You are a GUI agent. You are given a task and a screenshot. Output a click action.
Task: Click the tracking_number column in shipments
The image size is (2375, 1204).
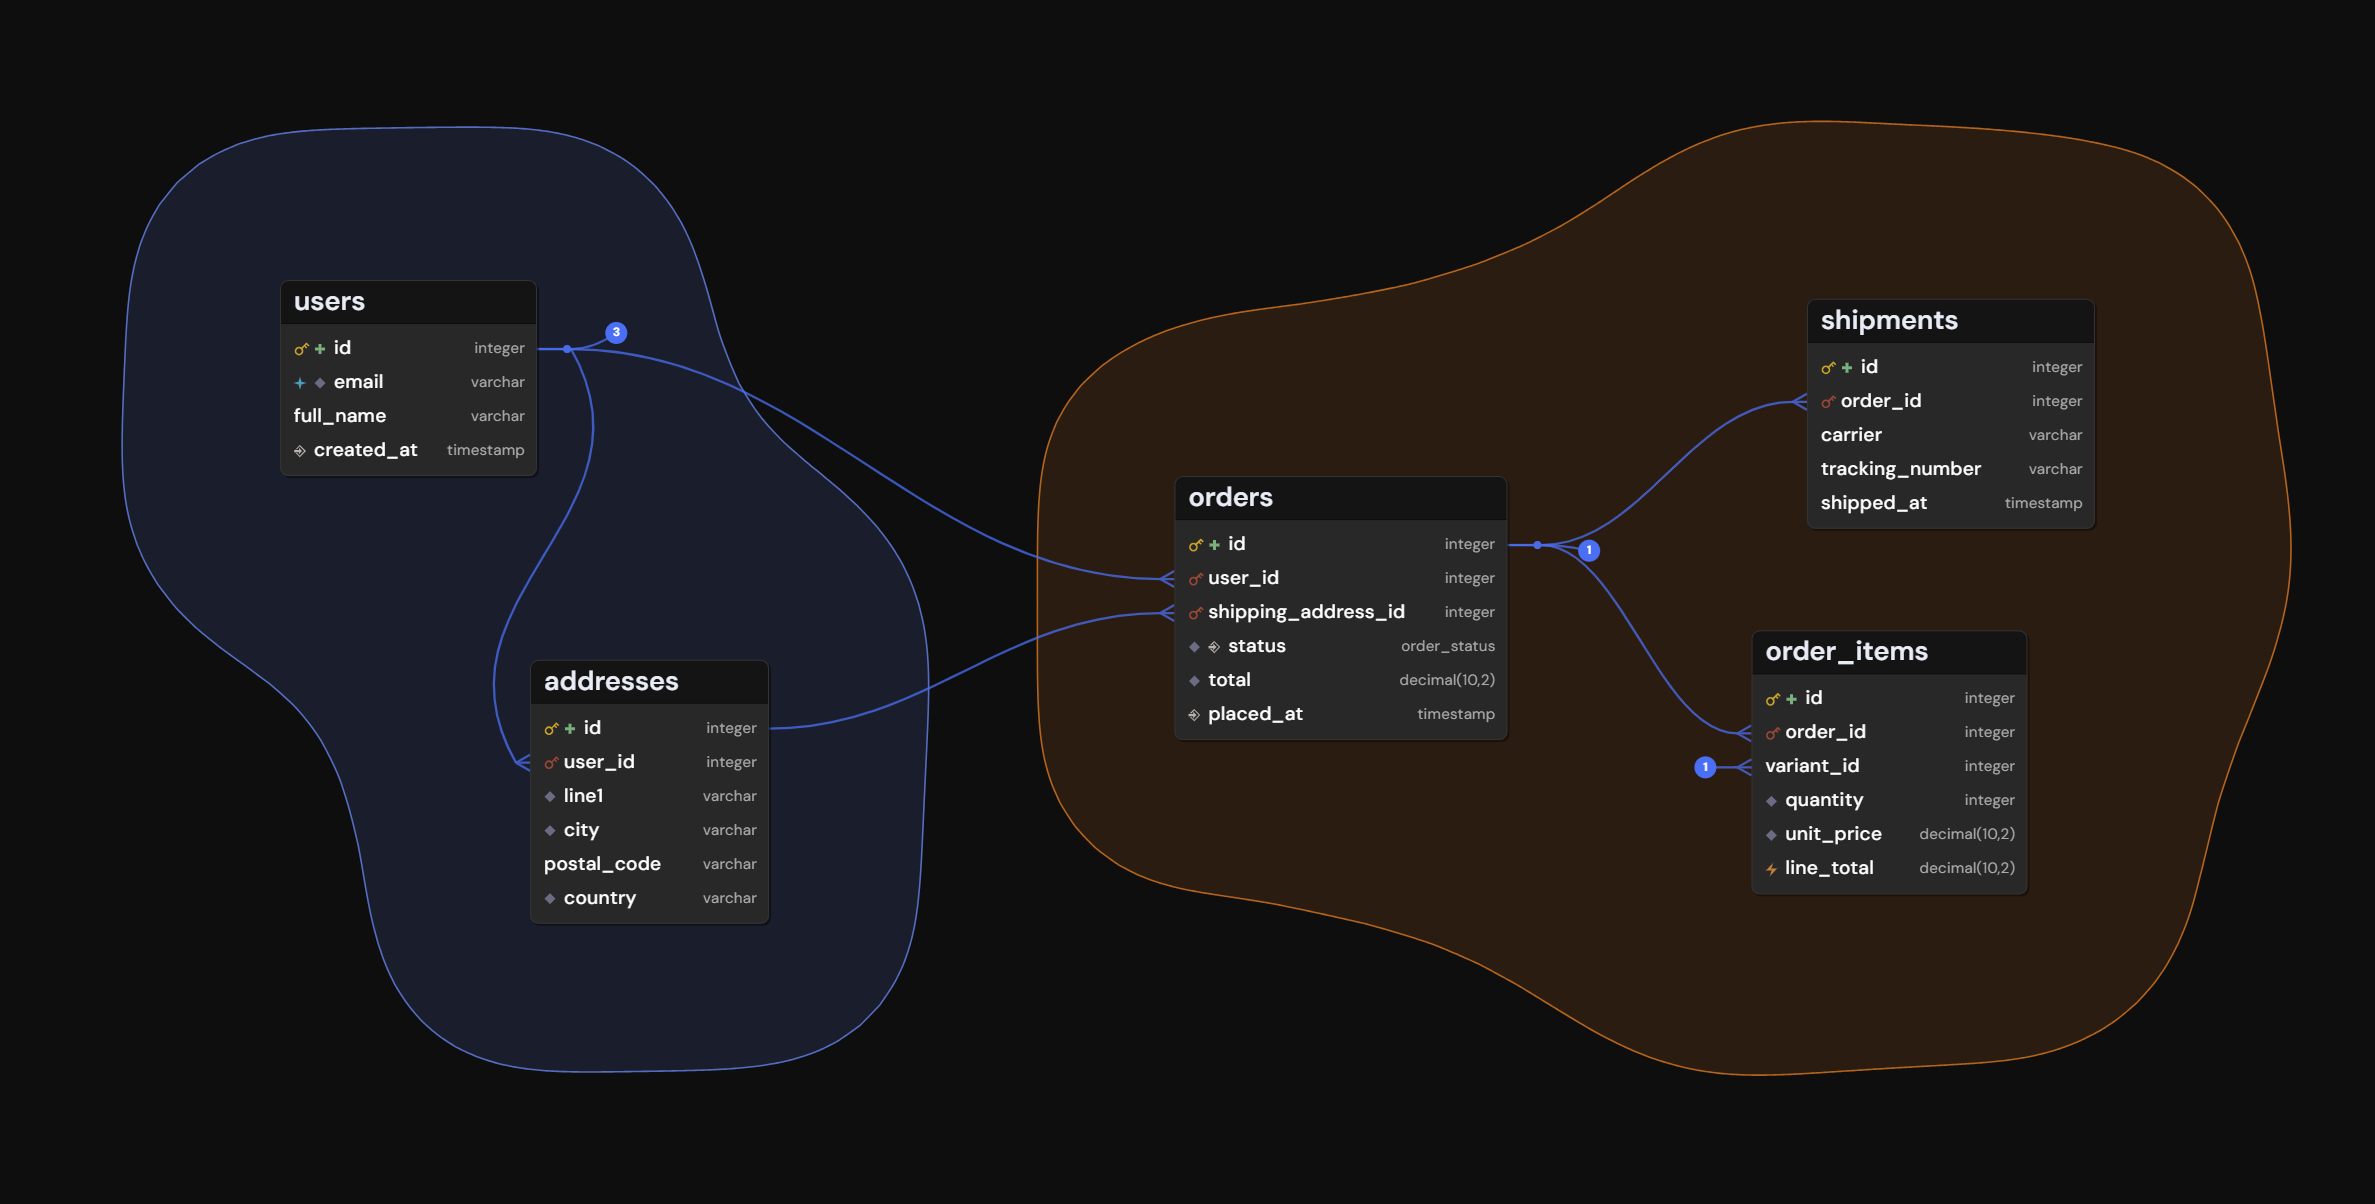click(x=1950, y=469)
